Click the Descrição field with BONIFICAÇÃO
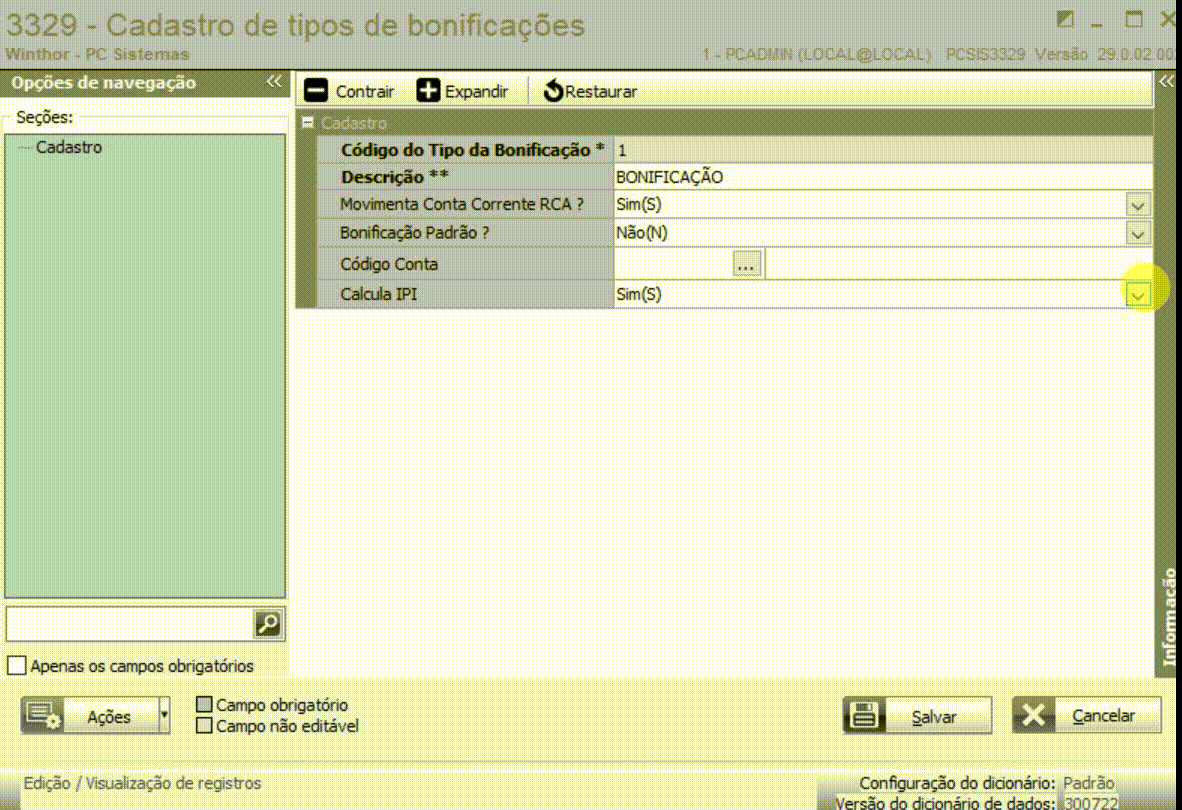 coord(883,177)
